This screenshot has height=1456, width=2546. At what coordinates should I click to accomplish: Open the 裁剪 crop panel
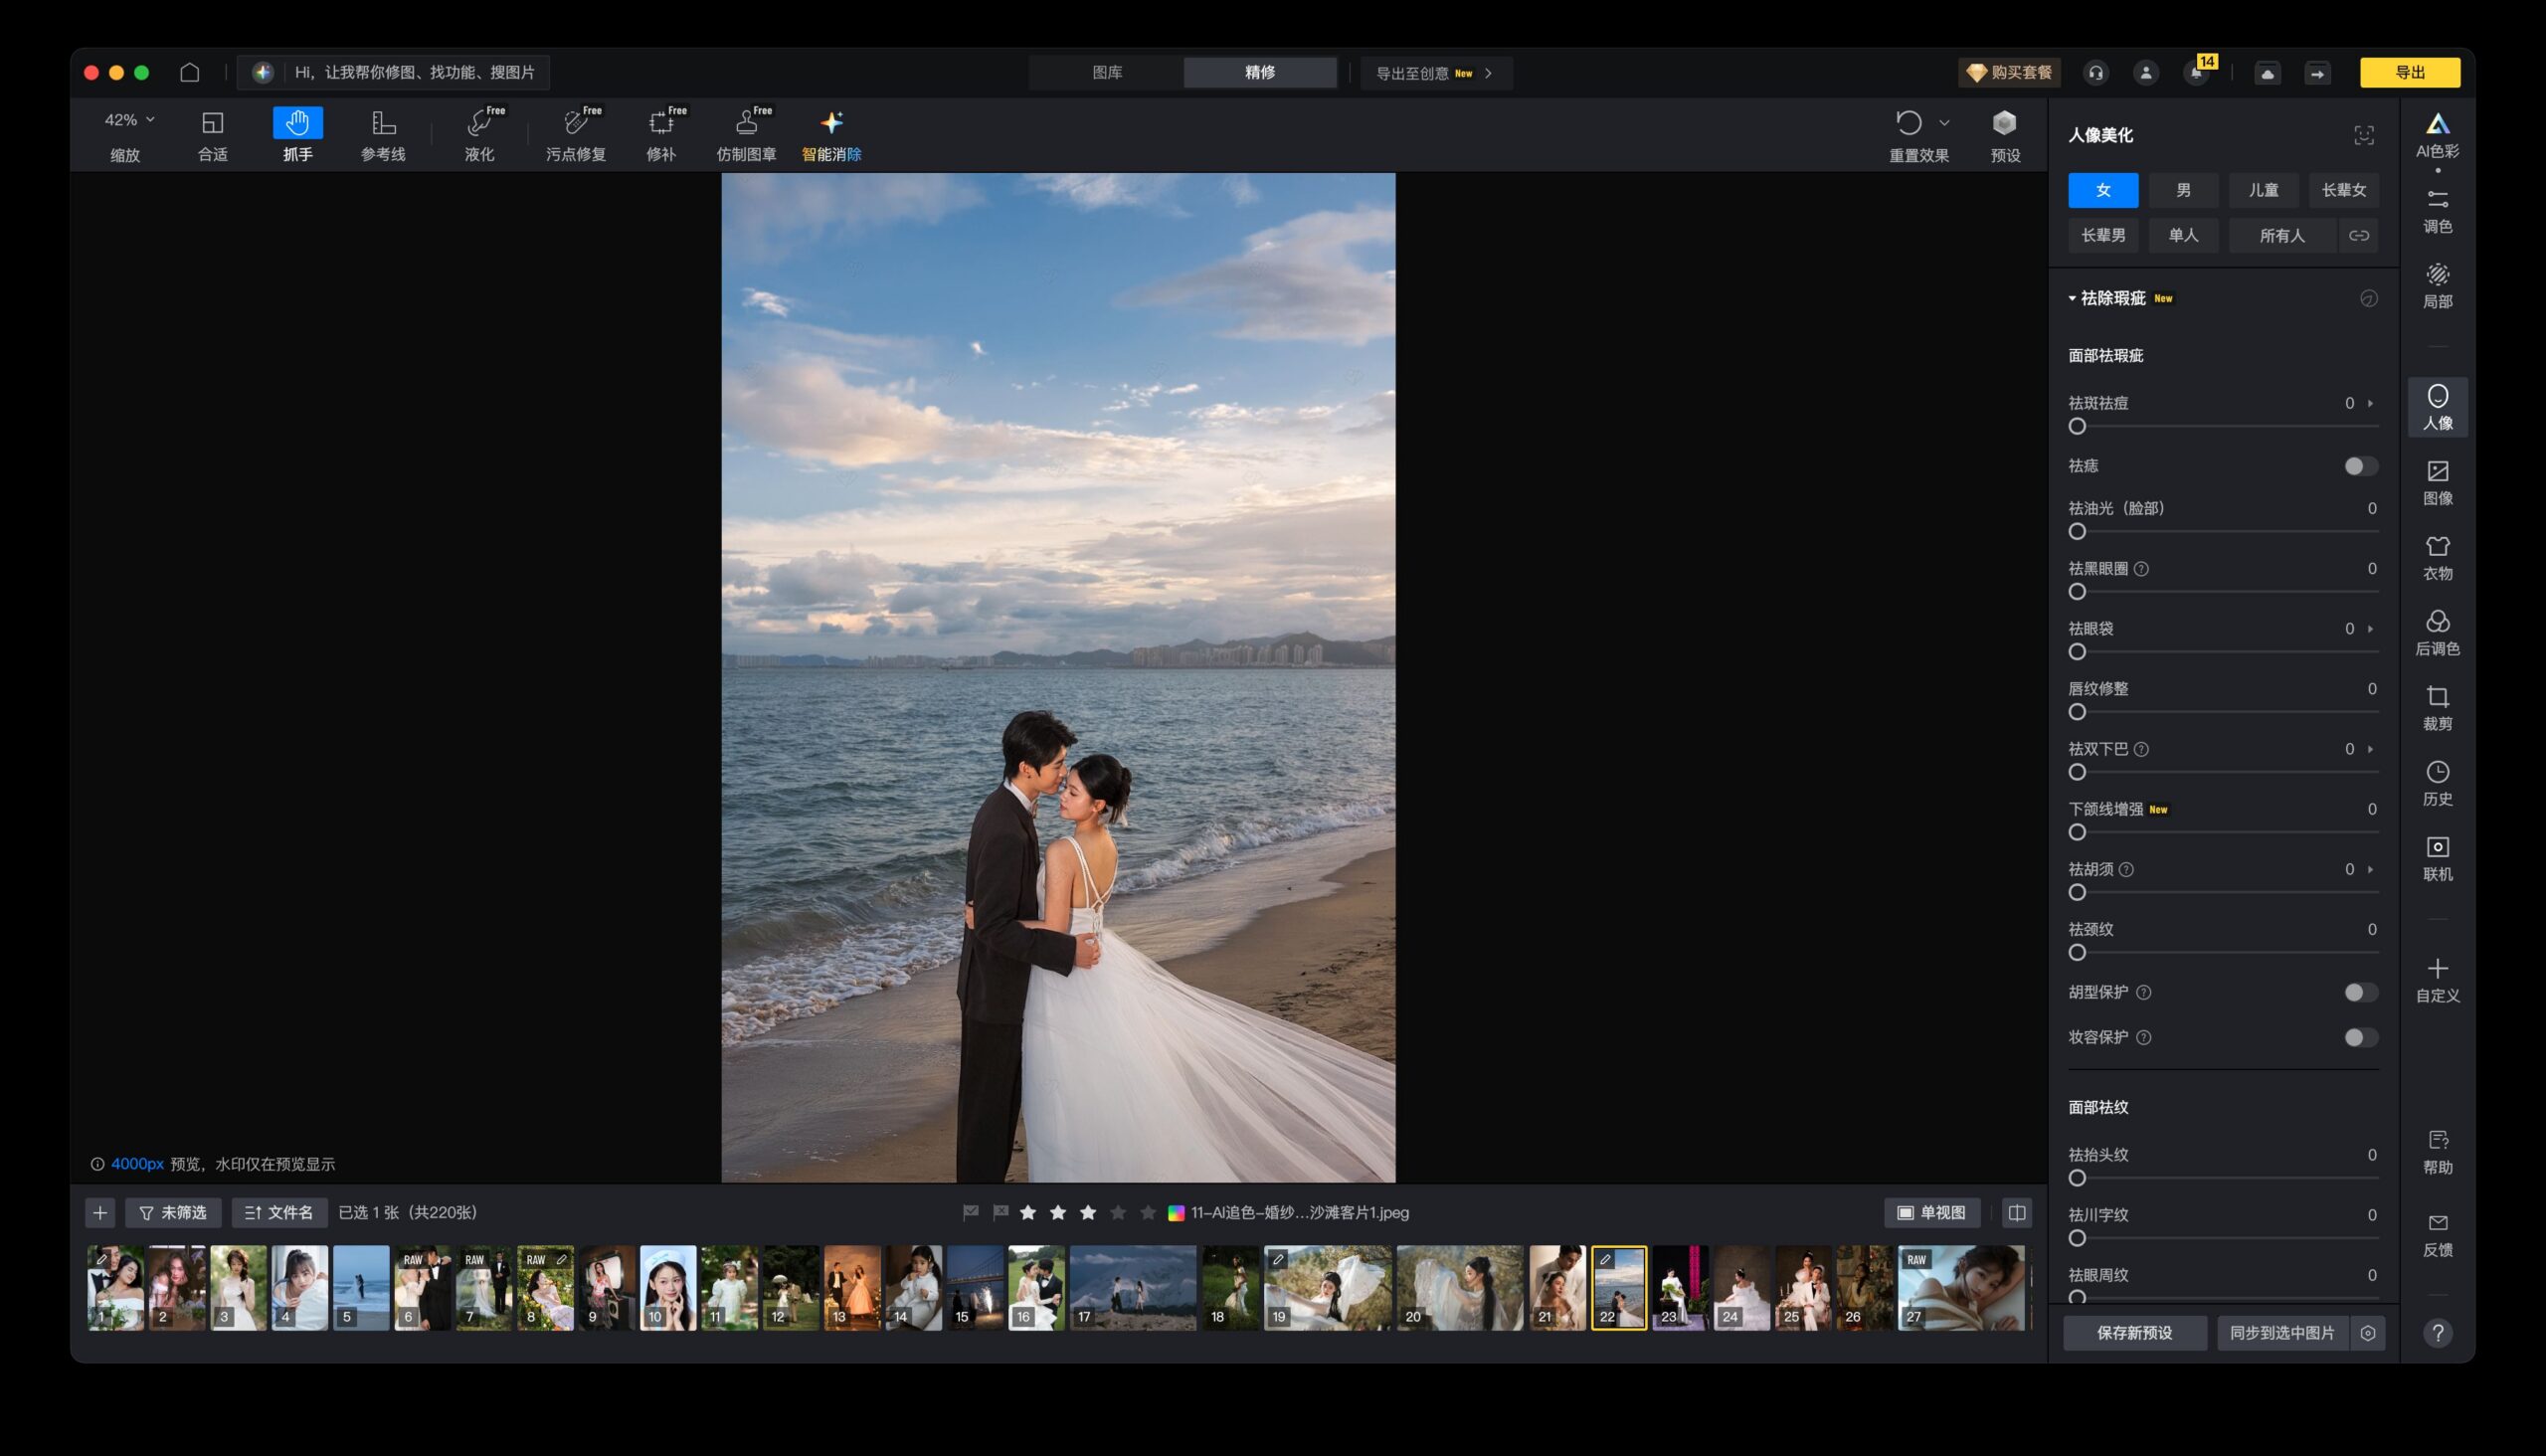click(2437, 707)
